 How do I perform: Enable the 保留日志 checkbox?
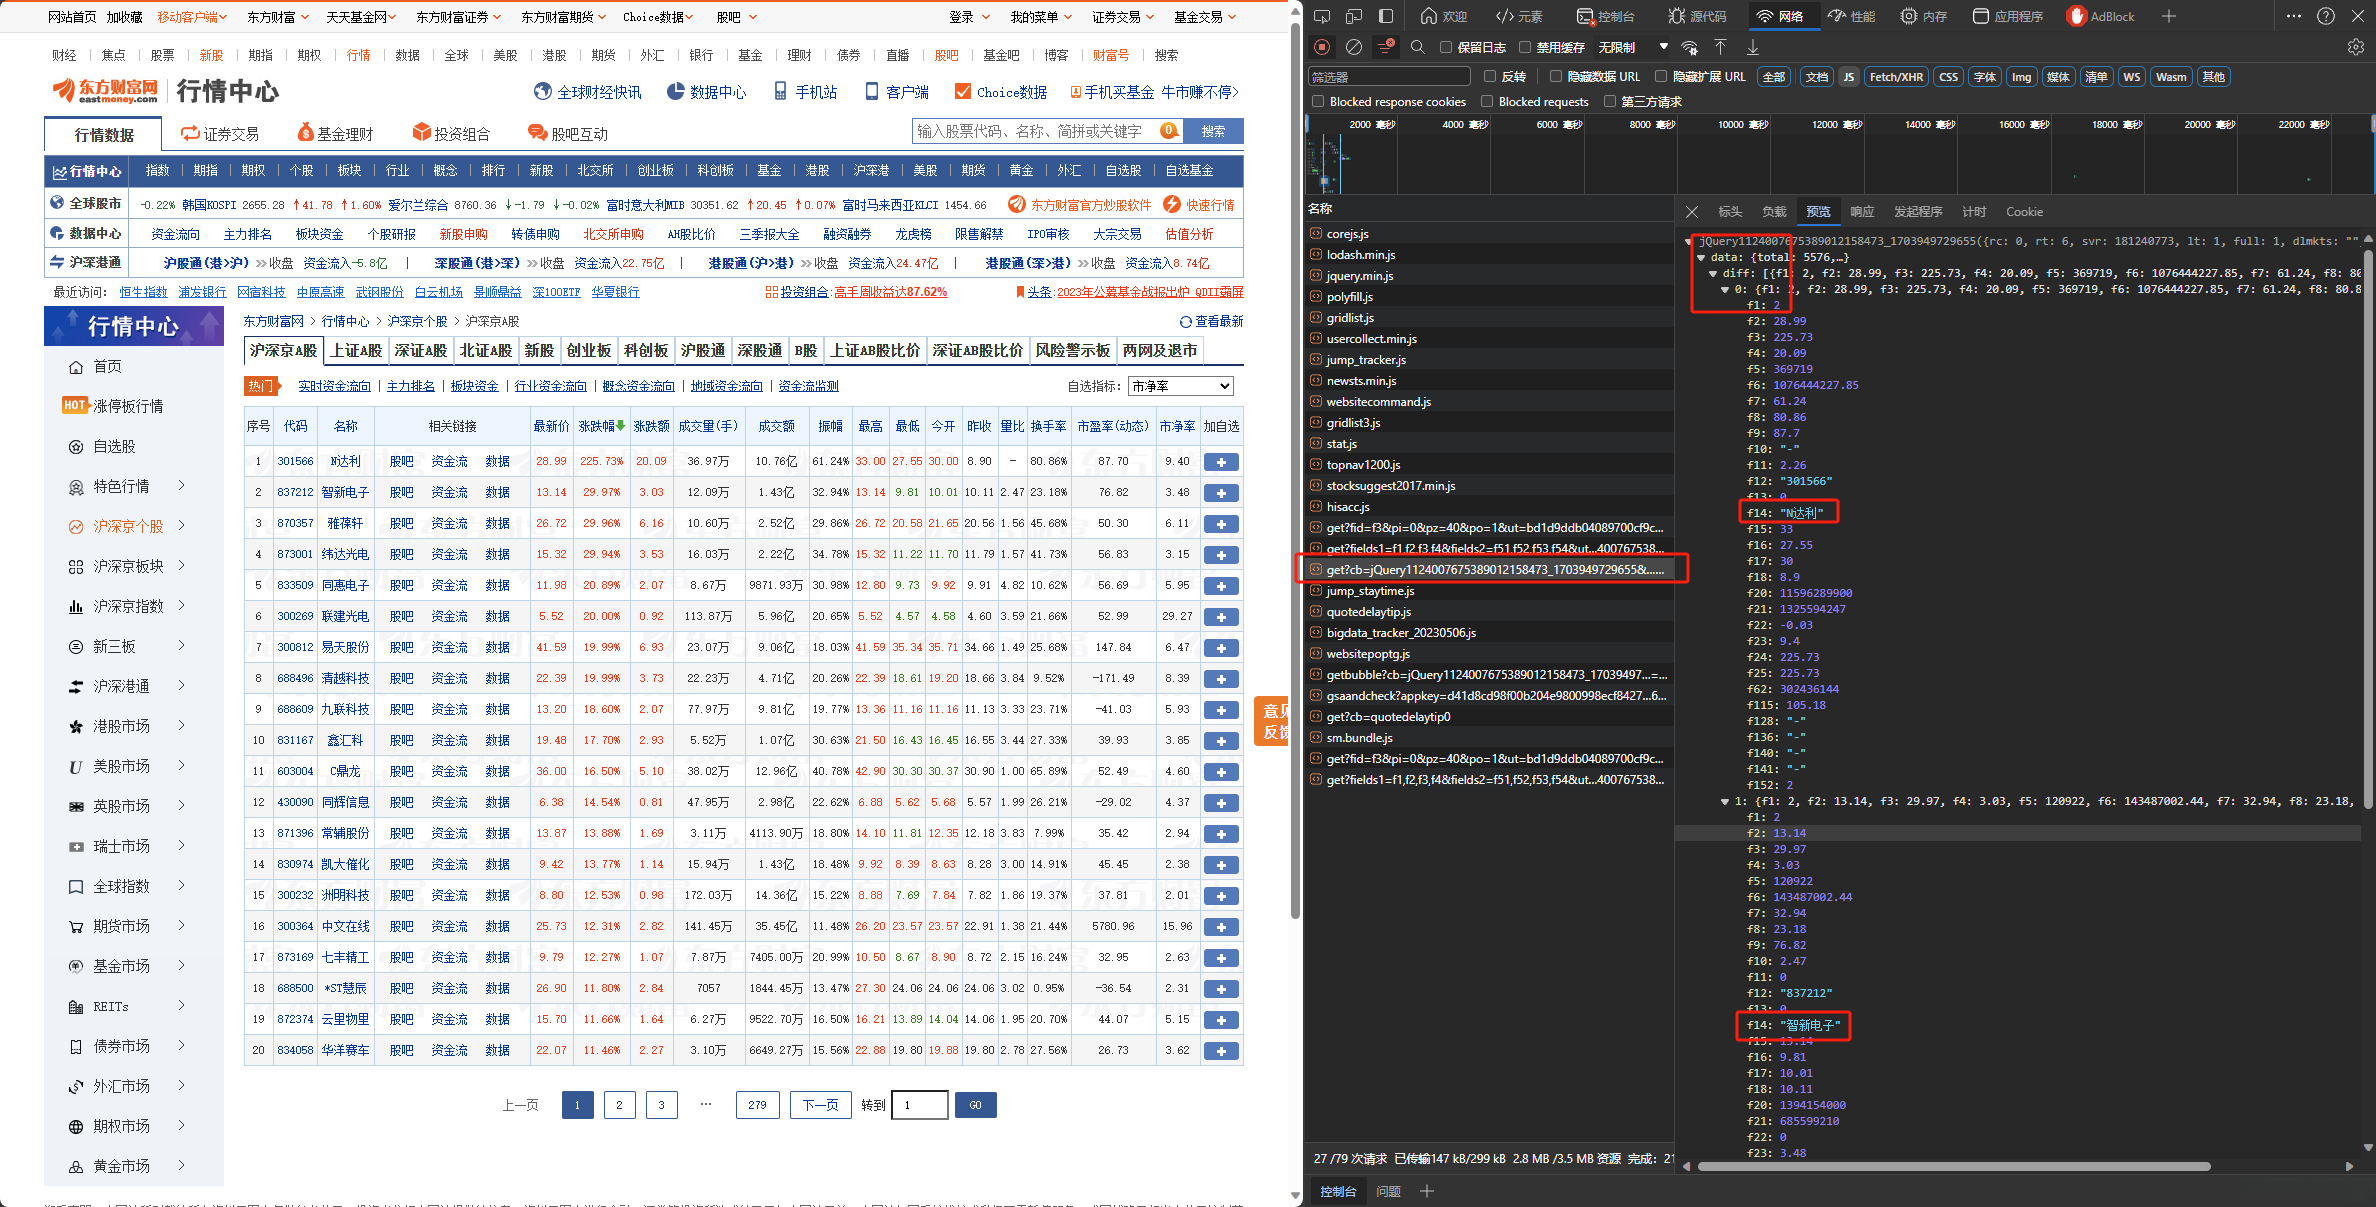tap(1446, 47)
